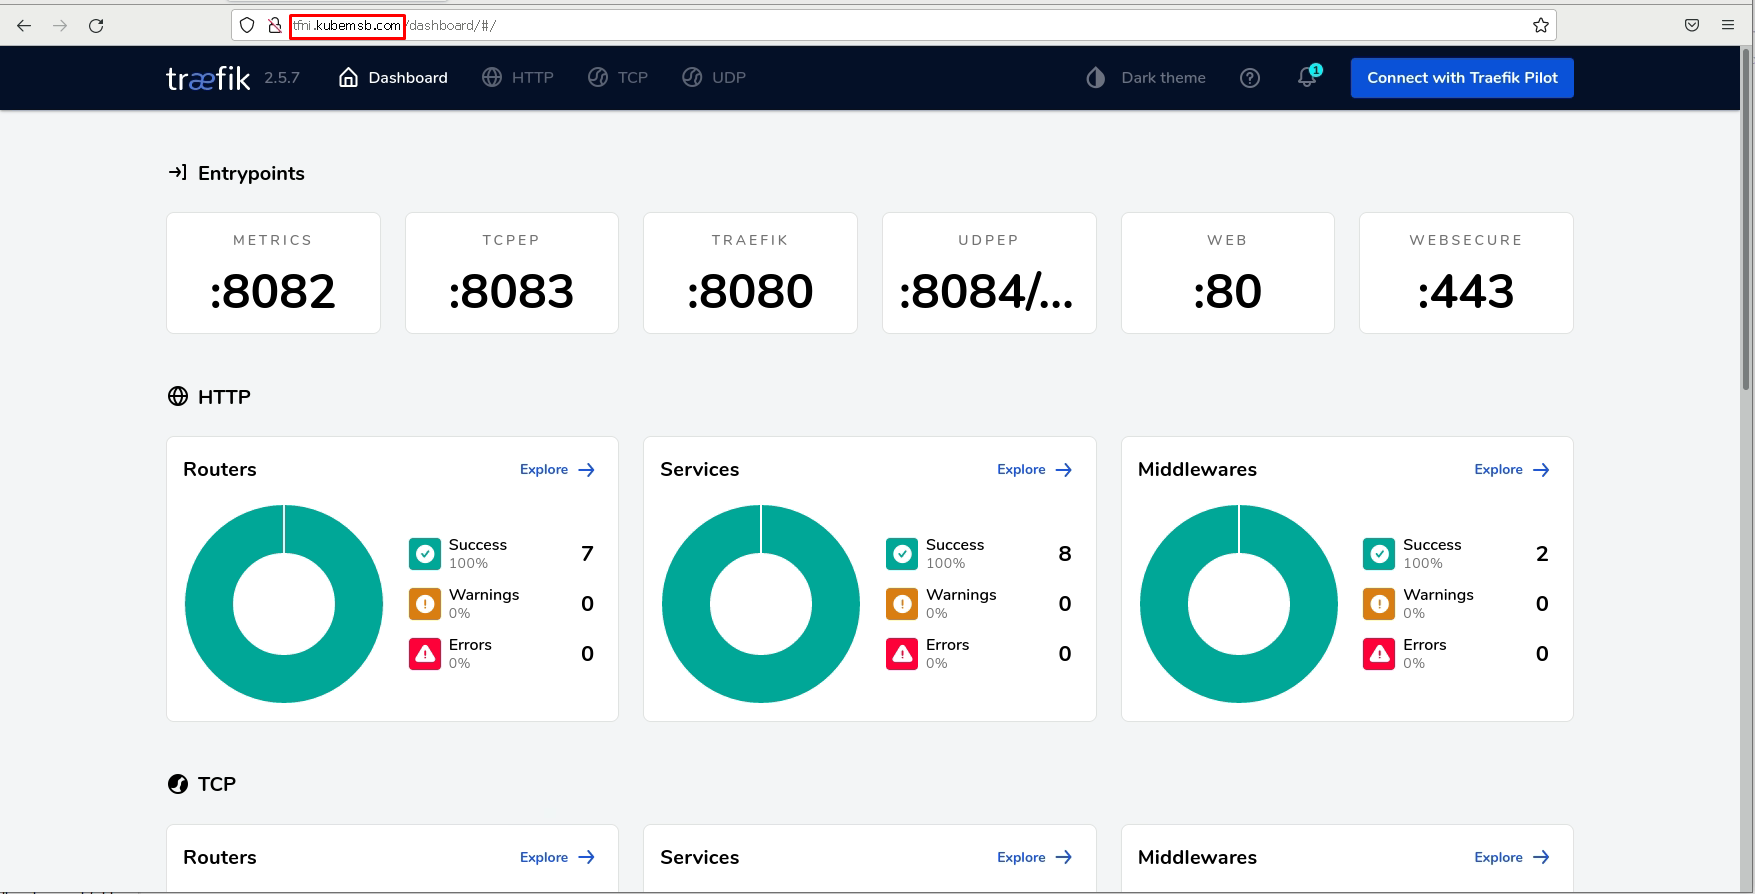Bookmark this page with the star icon
The width and height of the screenshot is (1755, 894).
1540,25
